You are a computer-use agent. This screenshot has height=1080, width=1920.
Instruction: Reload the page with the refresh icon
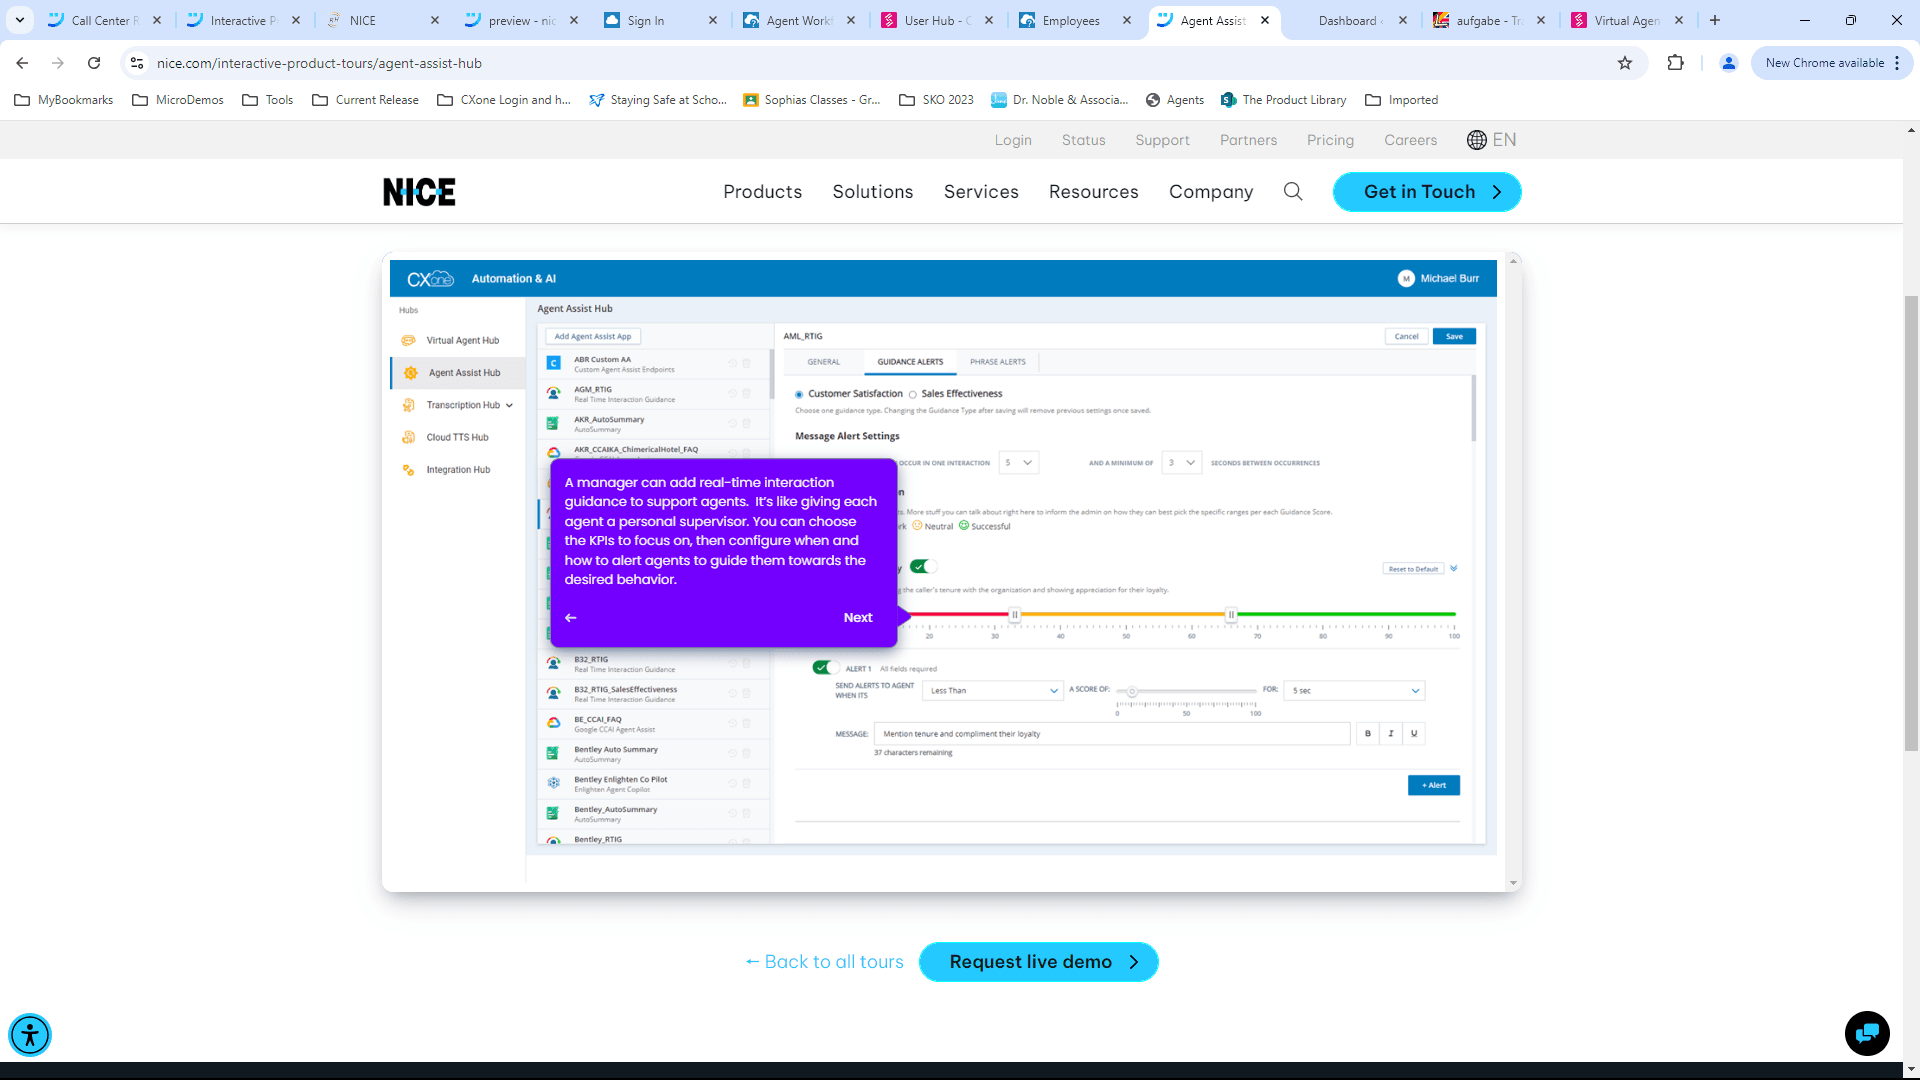tap(94, 63)
